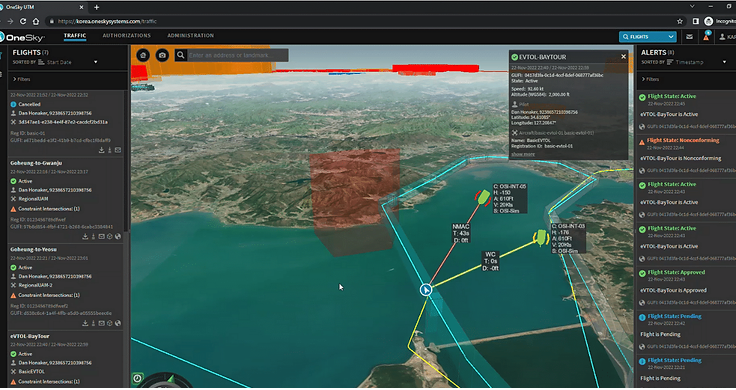Screen dimensions: 736x390
Task: Switch to the Authorizations tab
Action: pyautogui.click(x=127, y=36)
